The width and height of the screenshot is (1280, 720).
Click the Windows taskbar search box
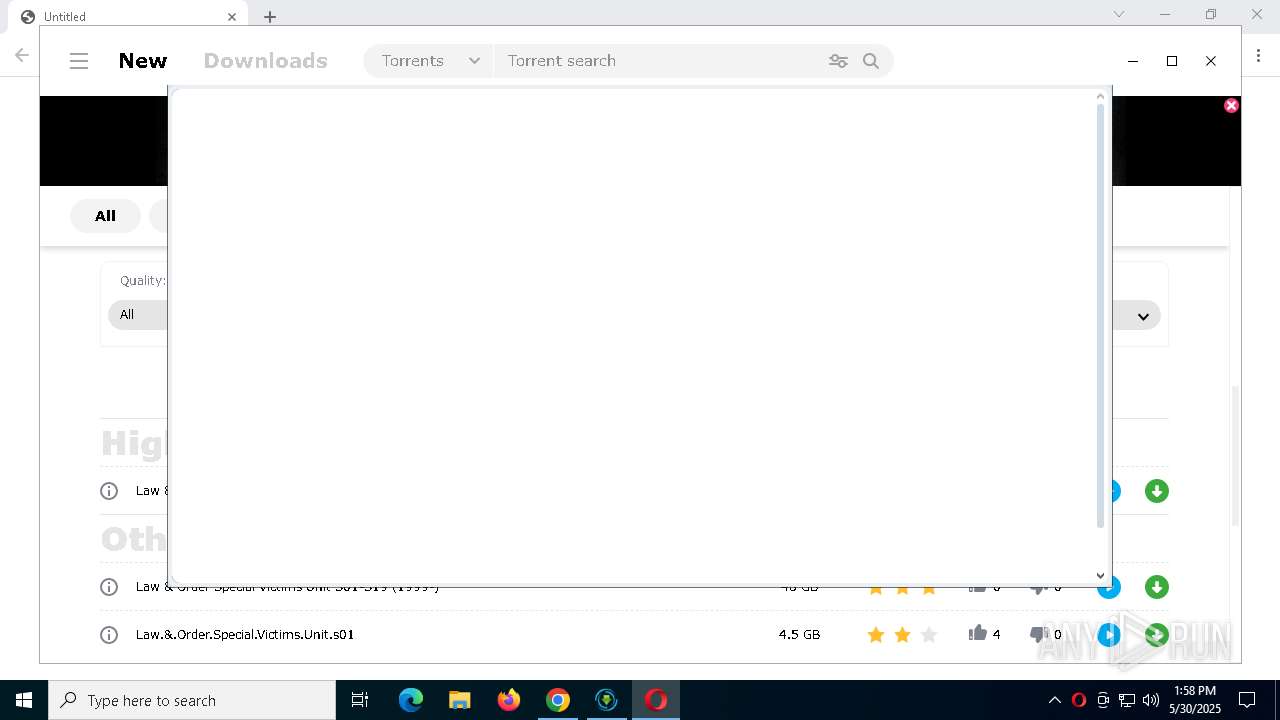(192, 700)
